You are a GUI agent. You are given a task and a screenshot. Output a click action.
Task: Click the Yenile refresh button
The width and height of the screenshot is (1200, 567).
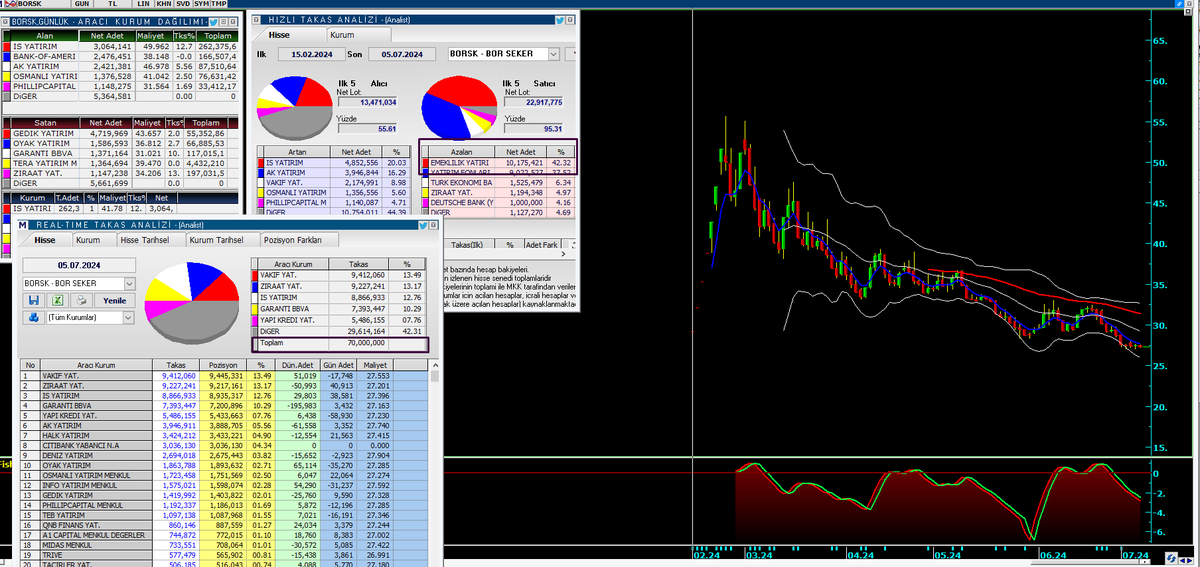click(115, 300)
